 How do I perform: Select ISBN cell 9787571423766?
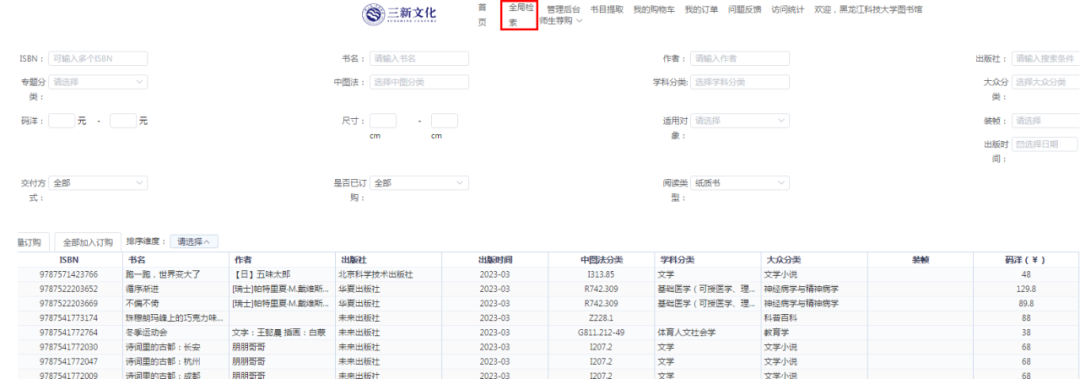(69, 274)
